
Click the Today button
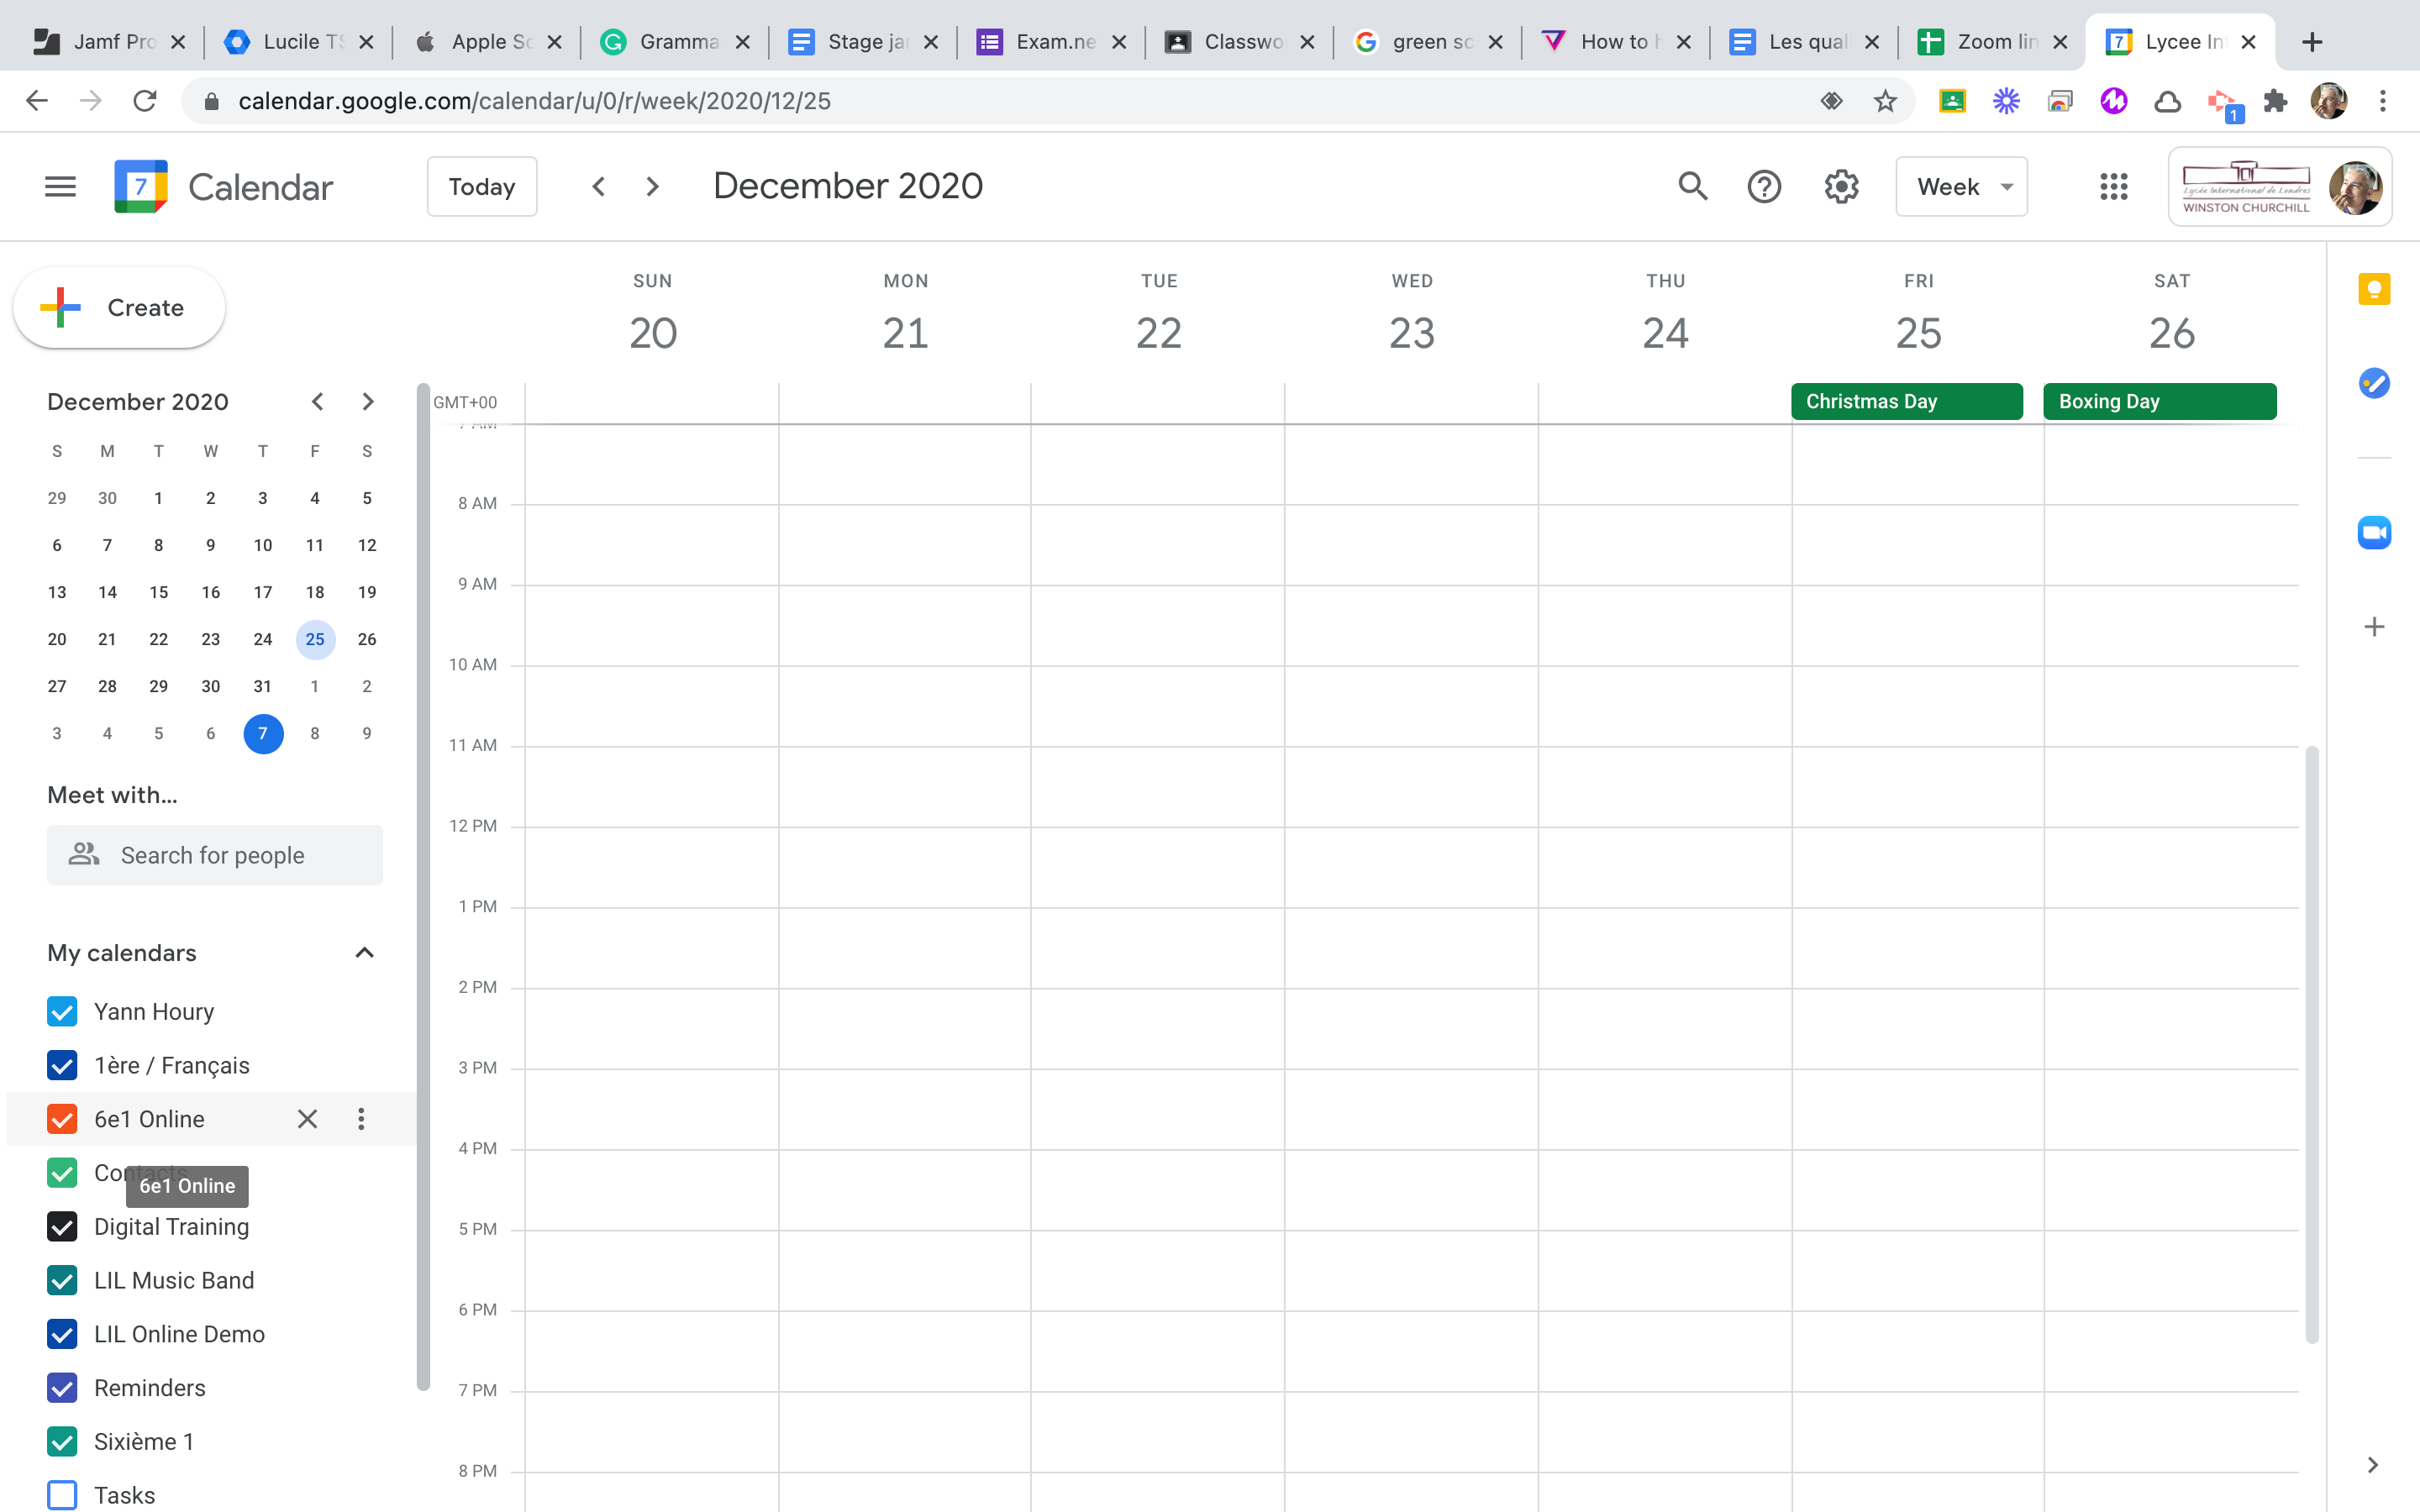[x=482, y=186]
